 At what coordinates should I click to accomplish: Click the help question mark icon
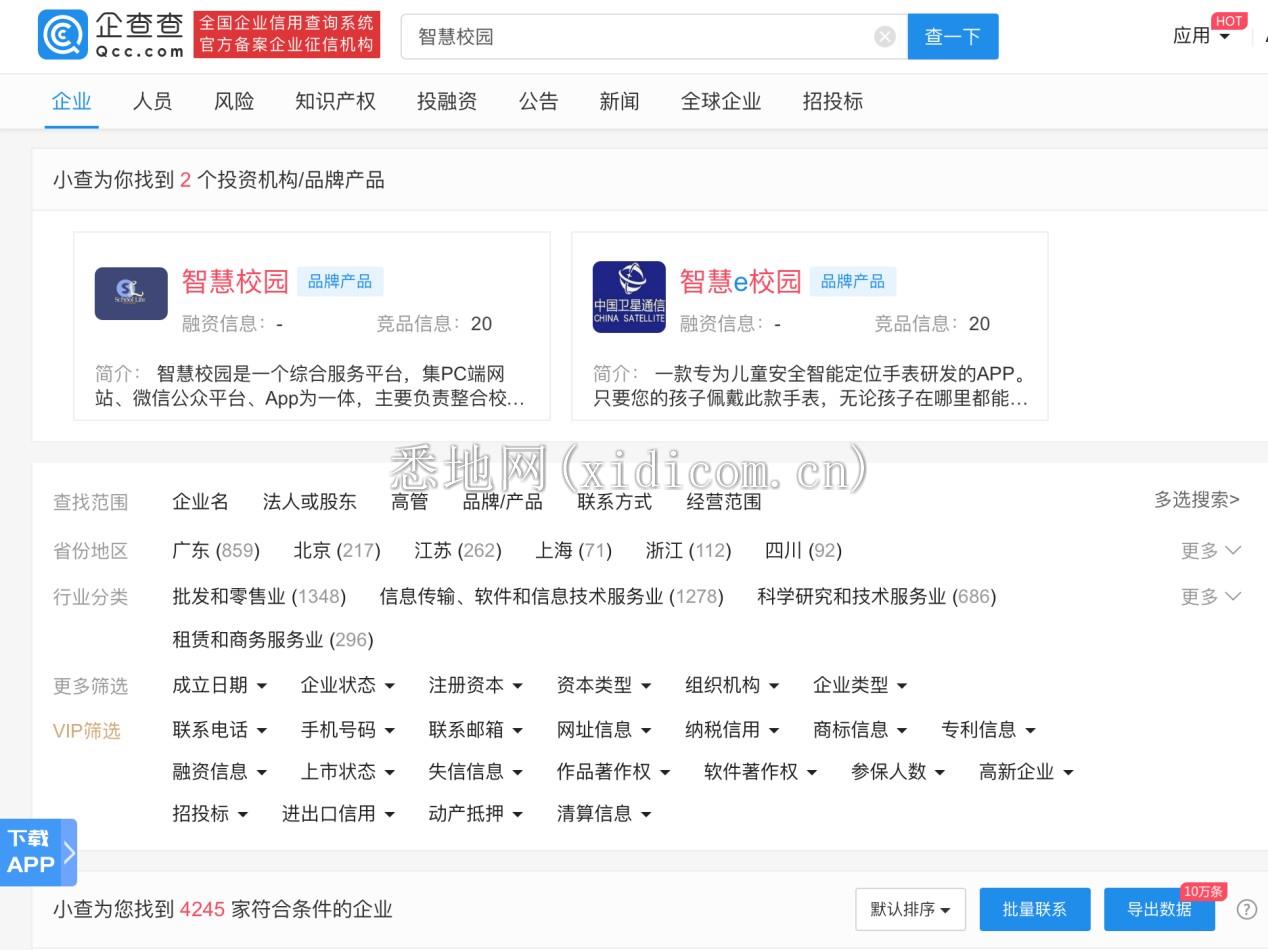[1246, 909]
